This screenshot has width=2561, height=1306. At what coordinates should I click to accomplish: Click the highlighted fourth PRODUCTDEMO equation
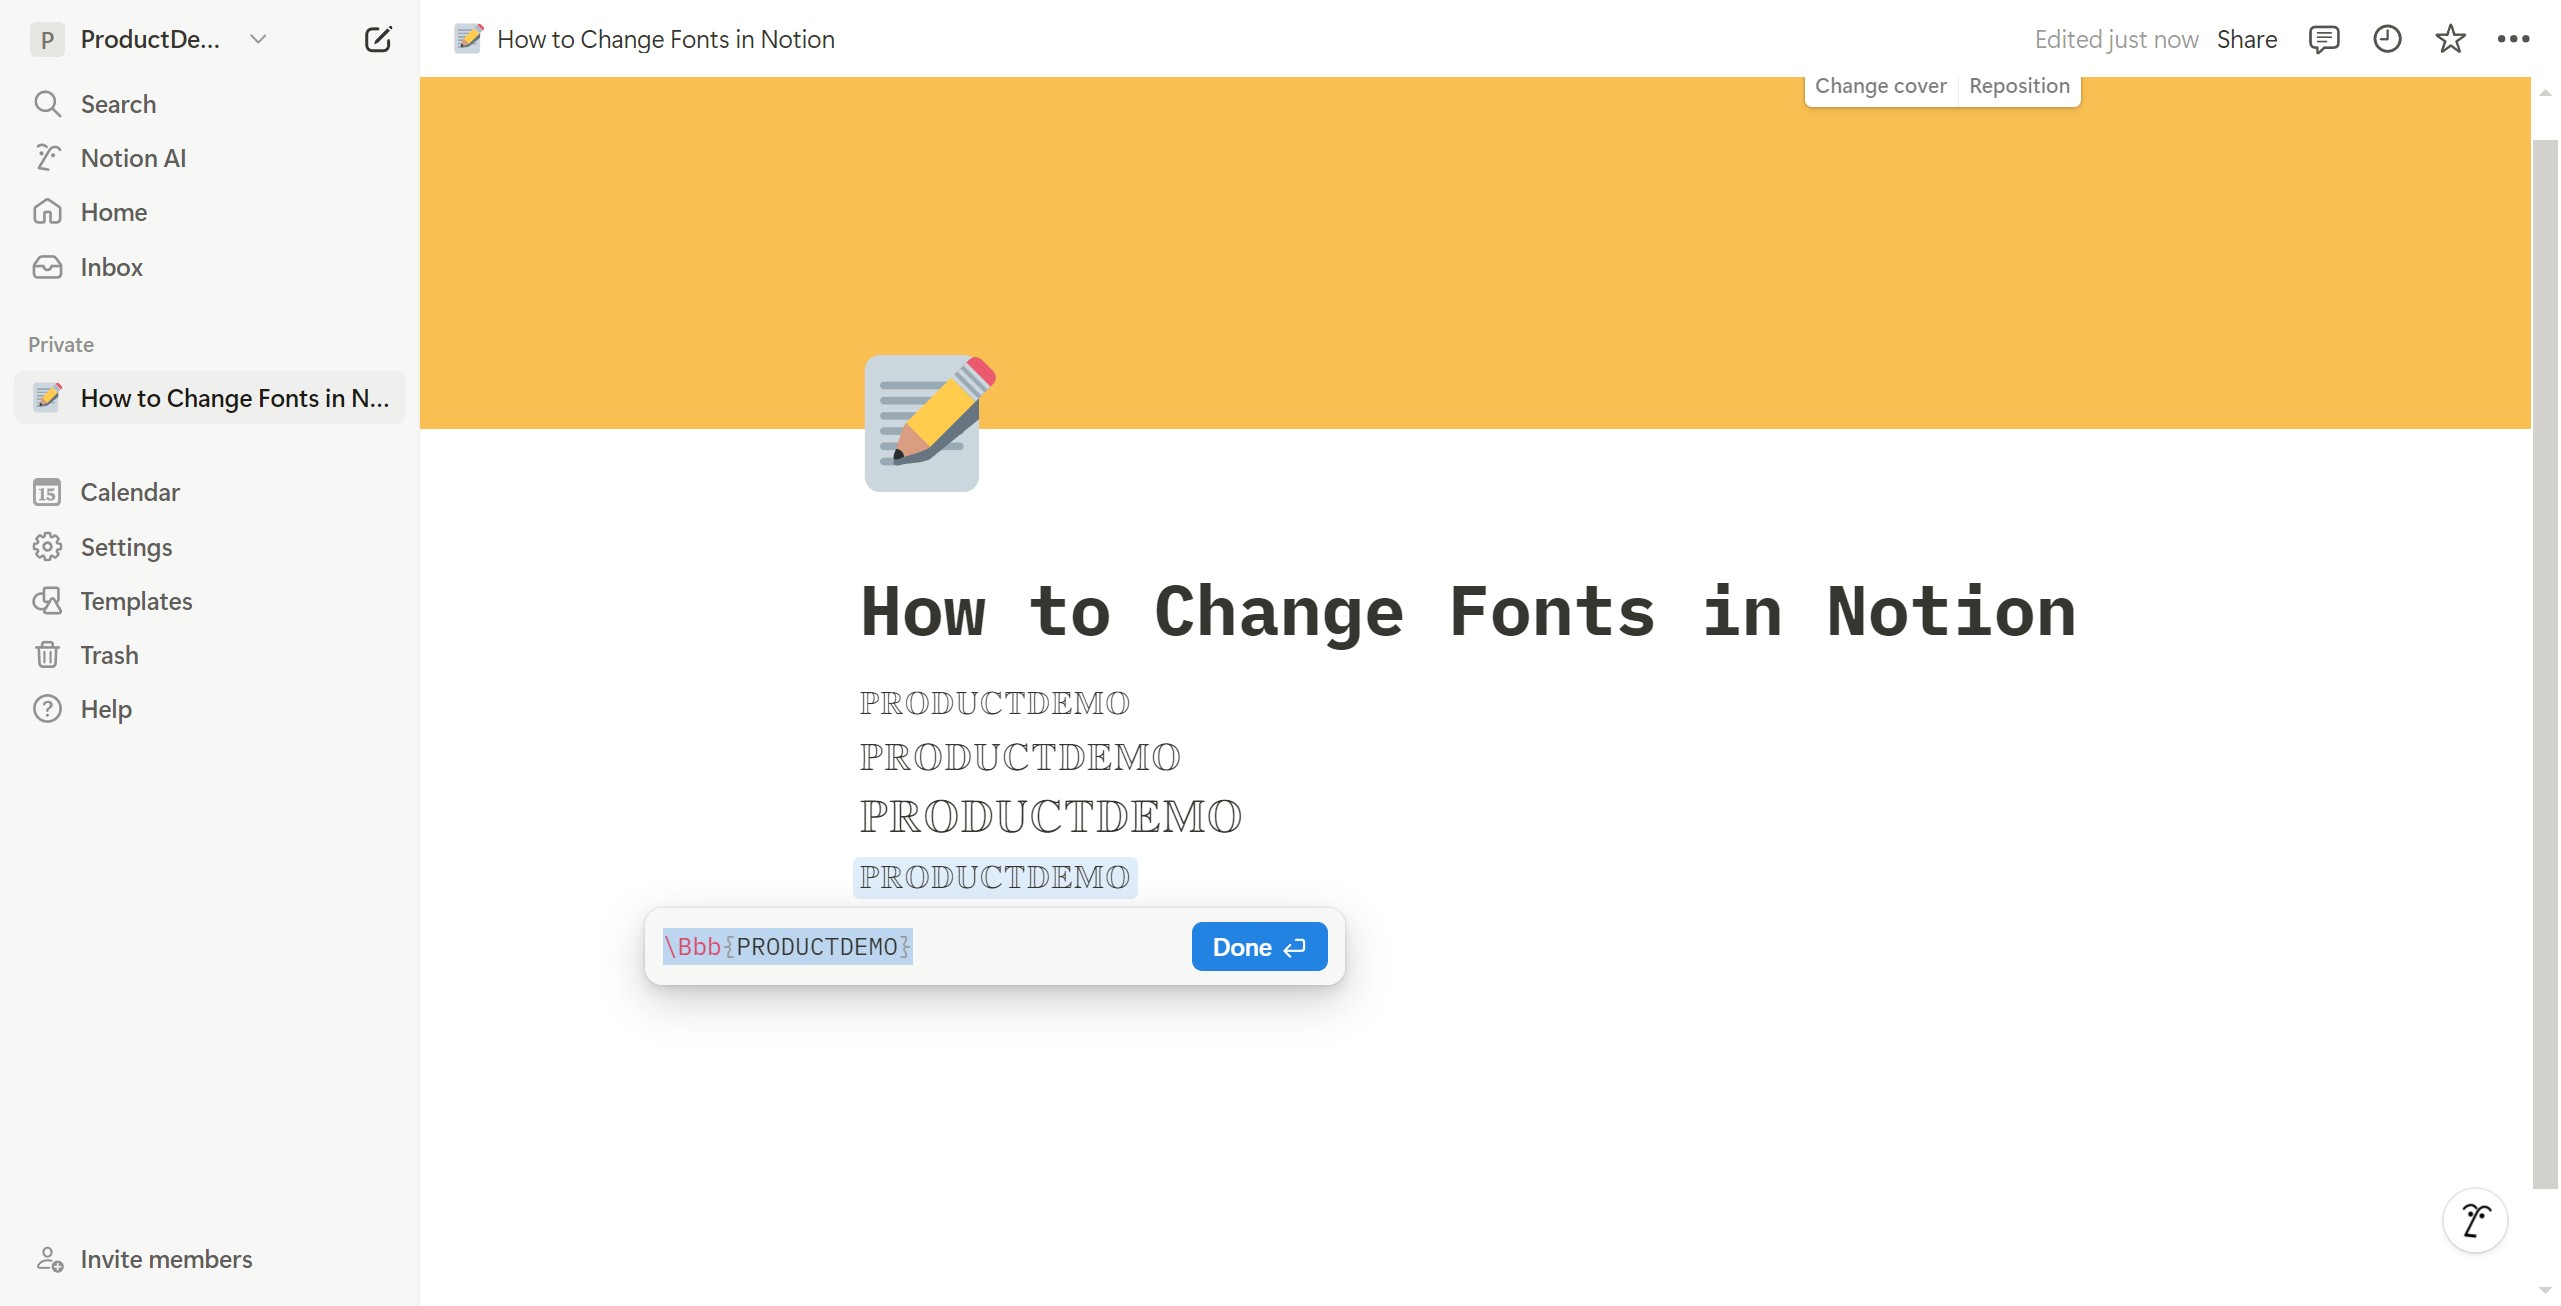click(994, 877)
